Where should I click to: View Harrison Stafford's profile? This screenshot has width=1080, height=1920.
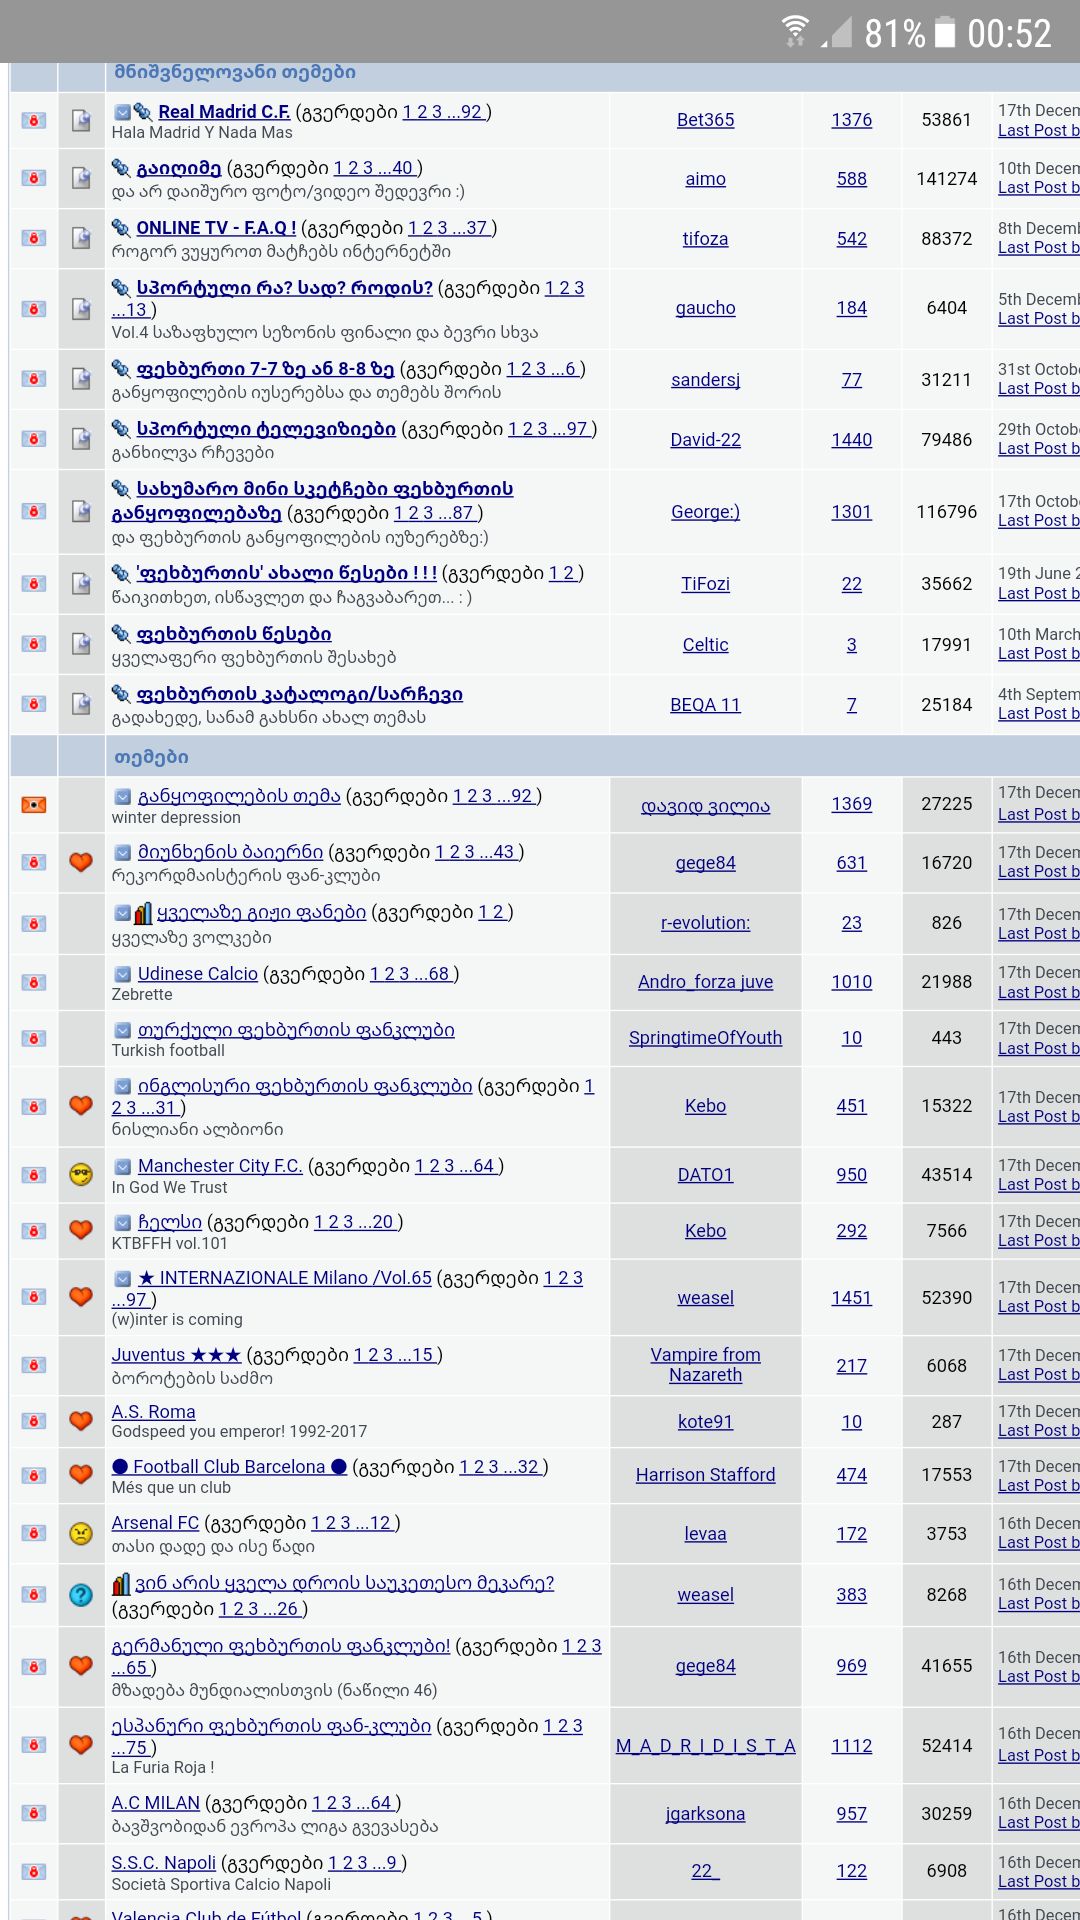(x=705, y=1475)
